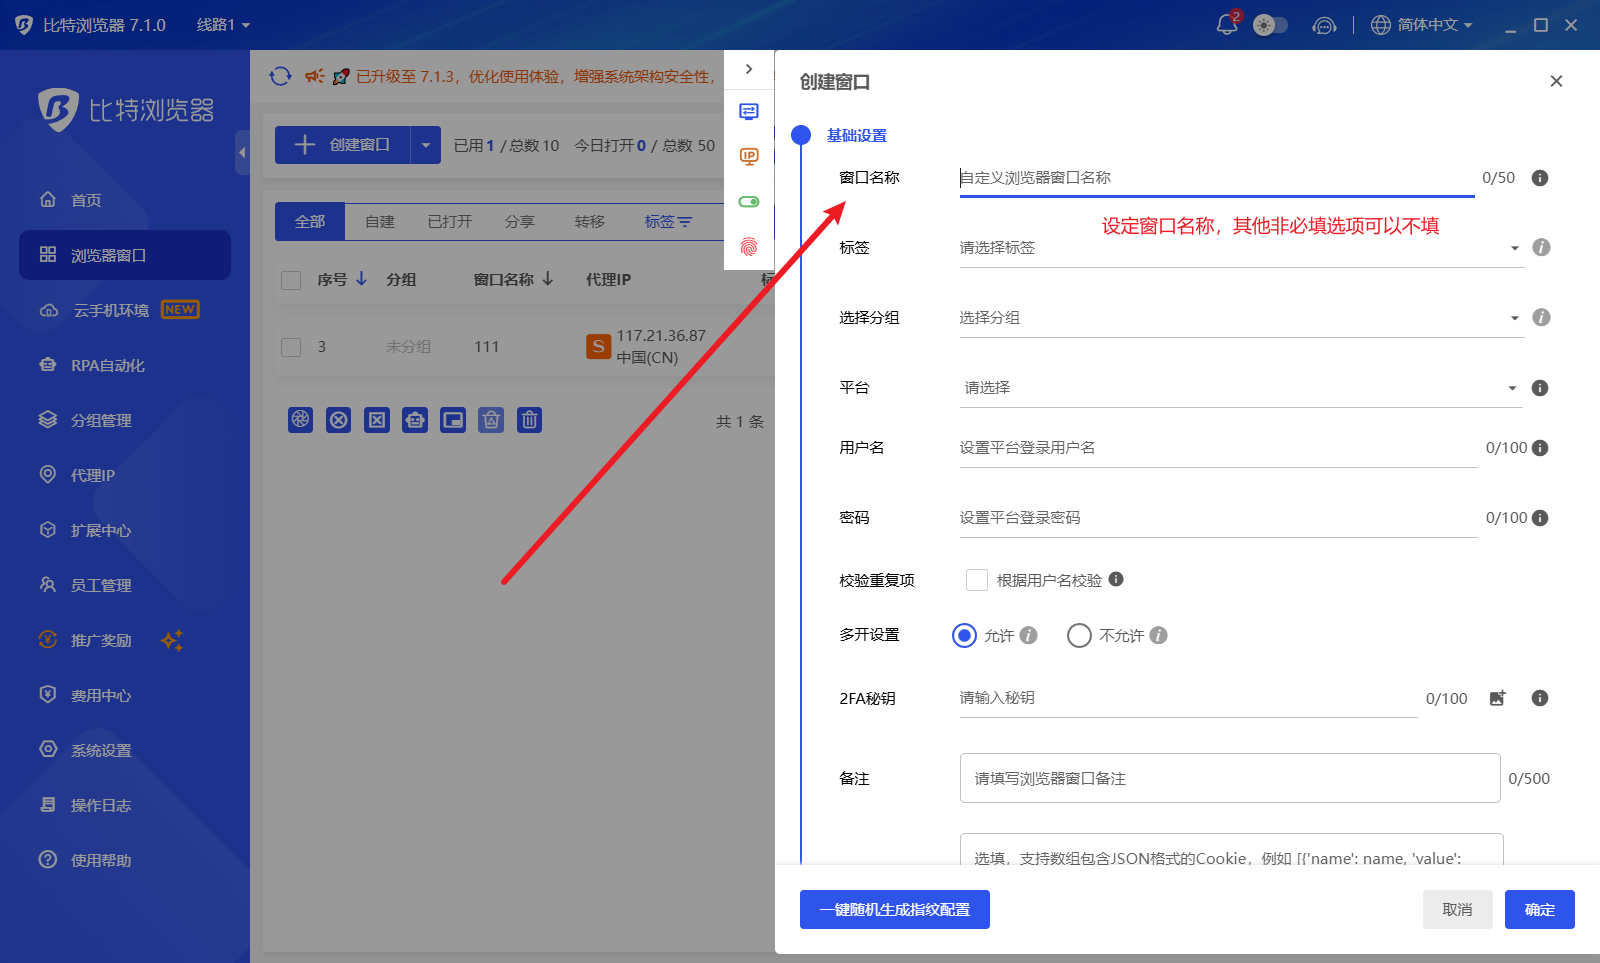Collapse the side tab strip with the chevron
Image resolution: width=1600 pixels, height=963 pixels.
(749, 69)
